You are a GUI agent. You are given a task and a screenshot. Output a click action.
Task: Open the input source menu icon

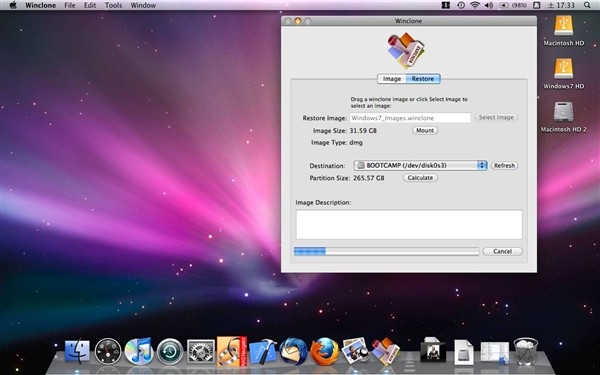pos(536,5)
